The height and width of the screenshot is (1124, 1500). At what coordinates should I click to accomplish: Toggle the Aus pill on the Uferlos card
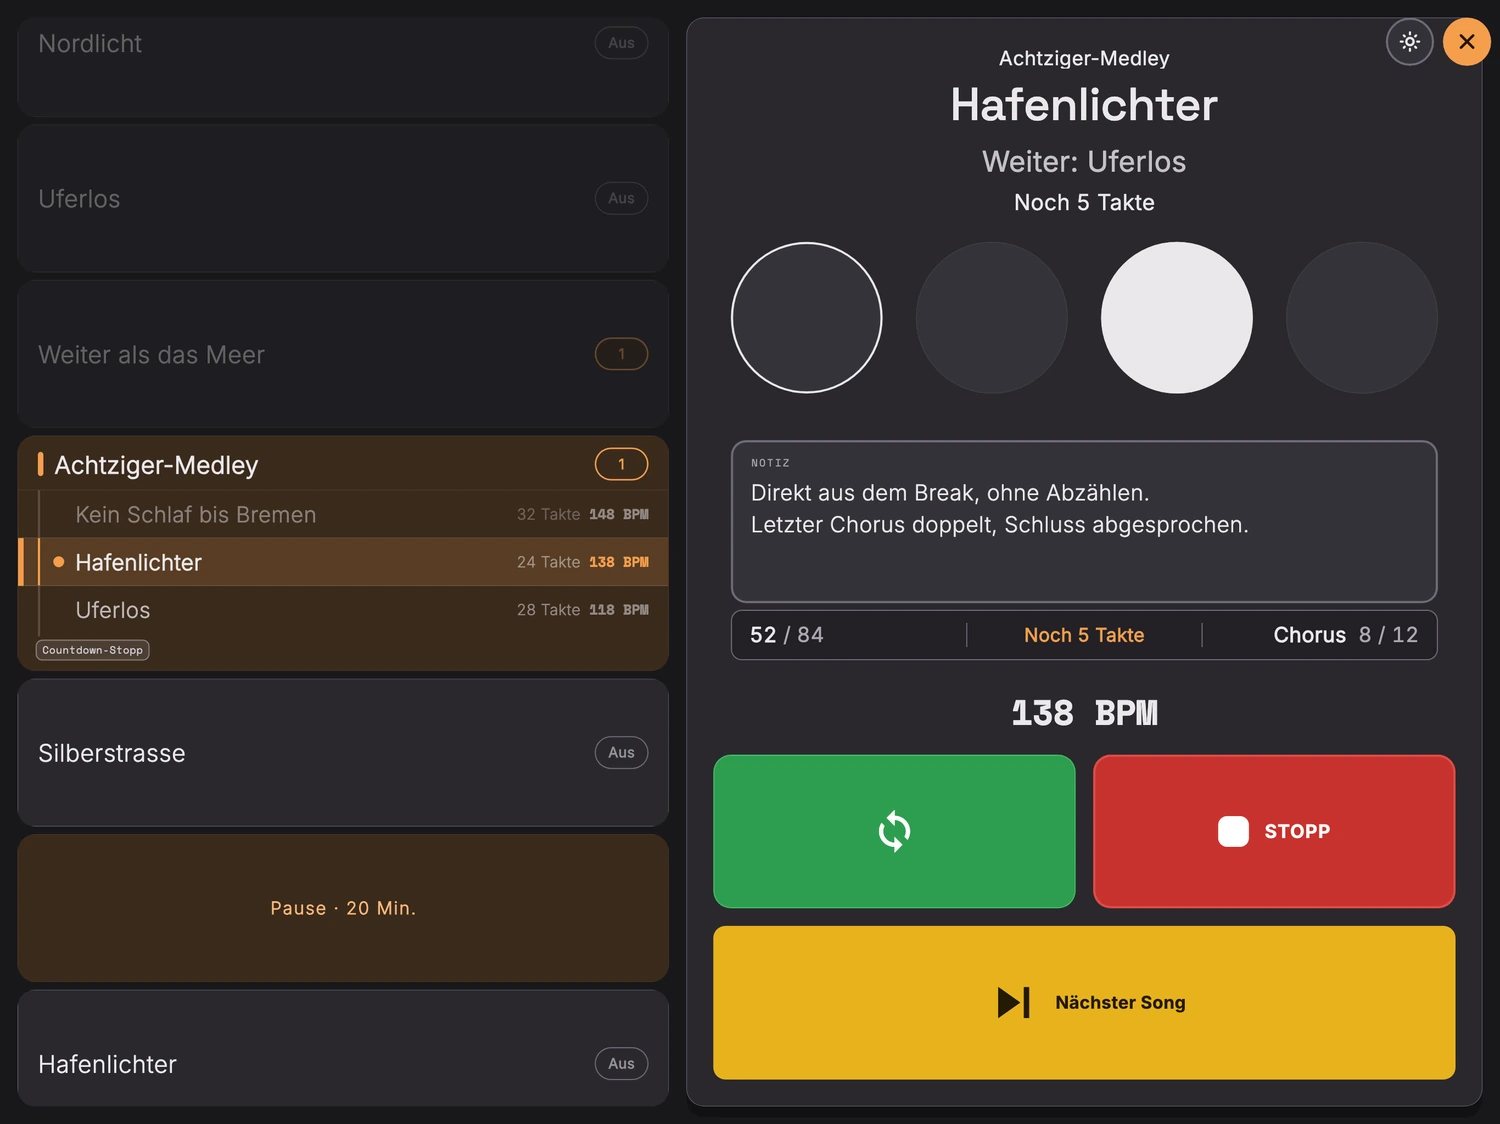tap(621, 198)
